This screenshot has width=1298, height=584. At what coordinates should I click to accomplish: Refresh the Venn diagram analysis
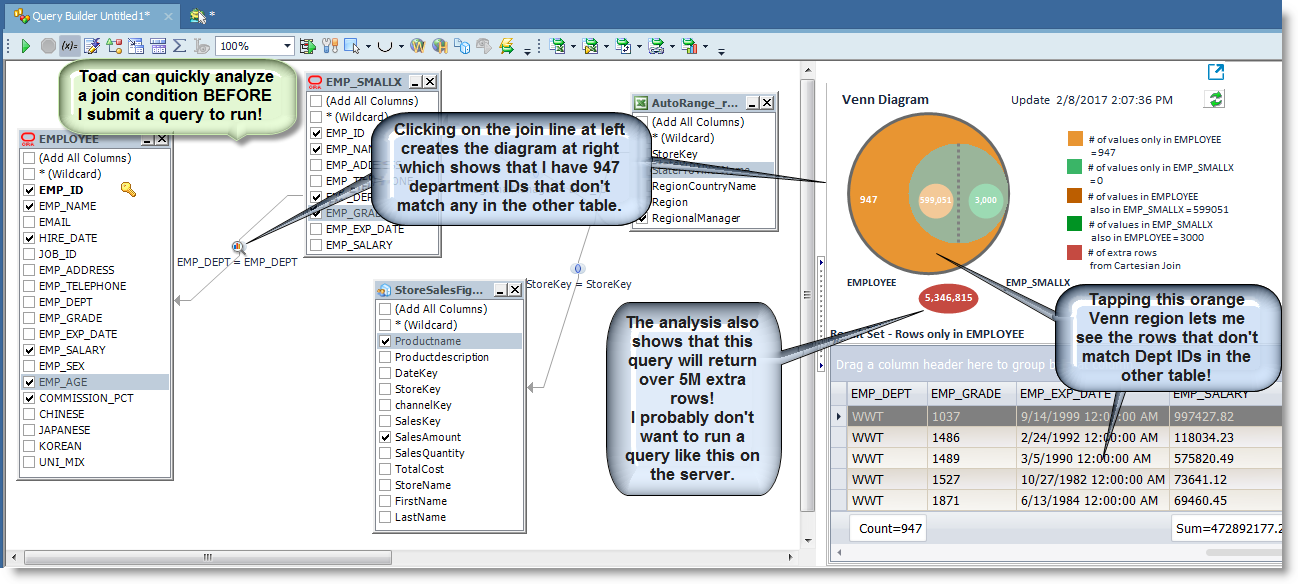(1216, 99)
